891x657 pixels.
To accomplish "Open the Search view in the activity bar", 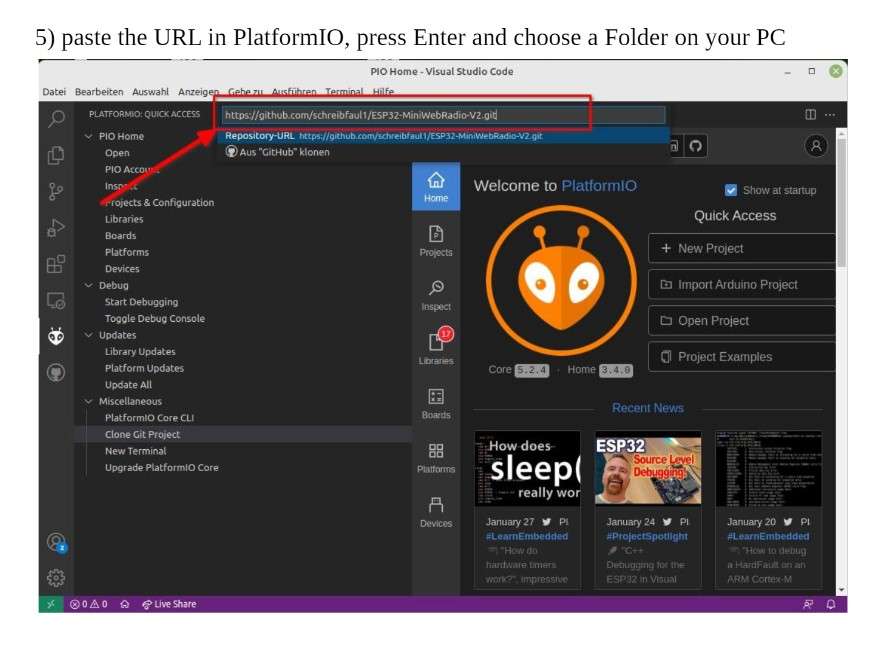I will point(56,119).
